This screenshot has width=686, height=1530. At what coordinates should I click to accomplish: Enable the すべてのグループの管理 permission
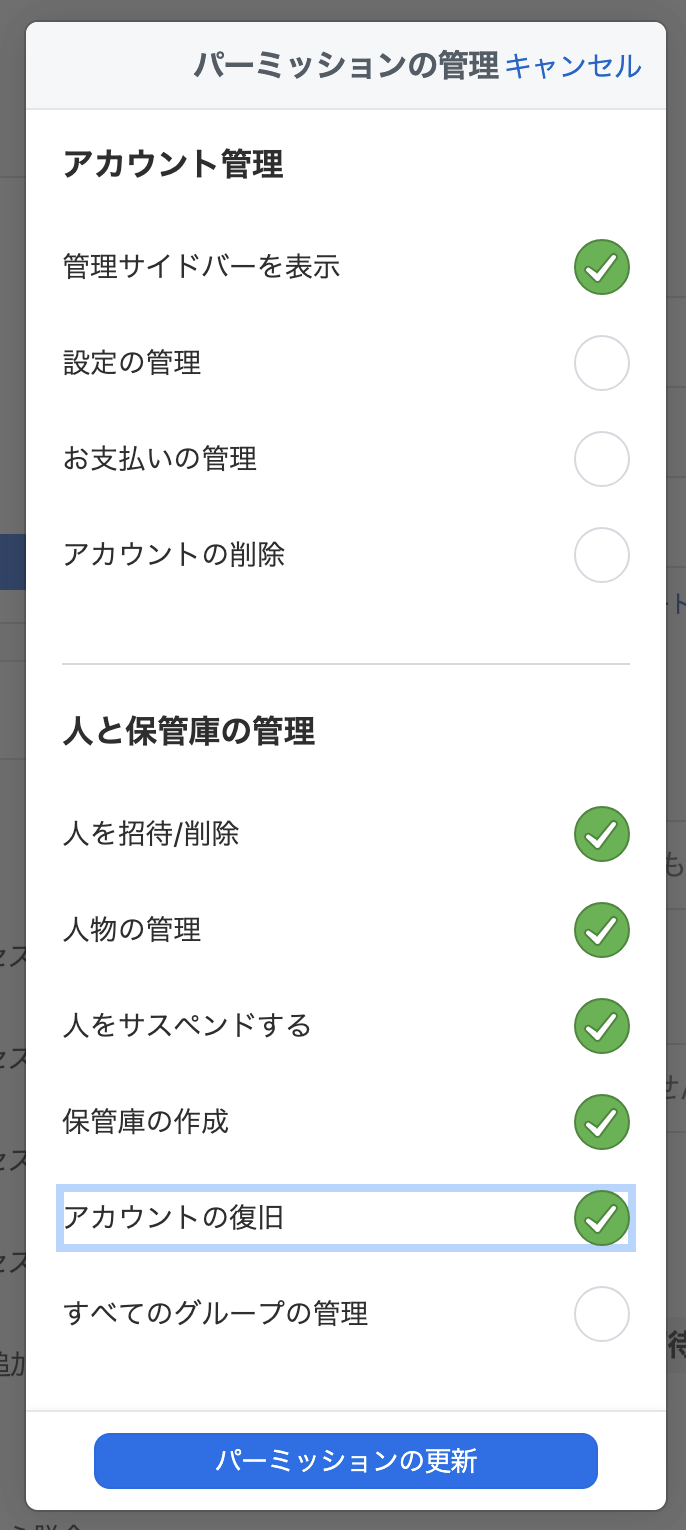pos(601,1314)
